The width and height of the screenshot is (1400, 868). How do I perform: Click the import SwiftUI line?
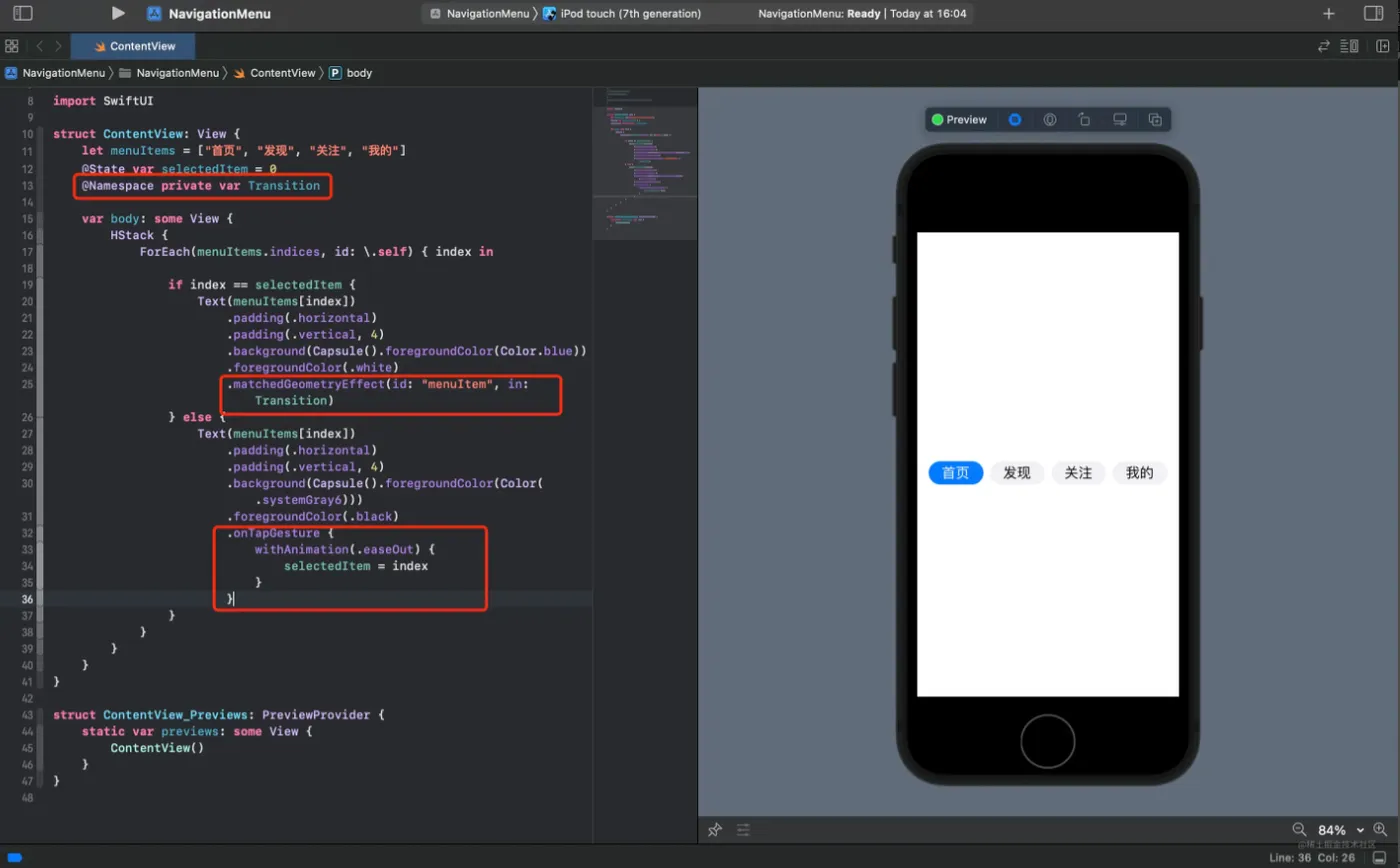pos(103,101)
